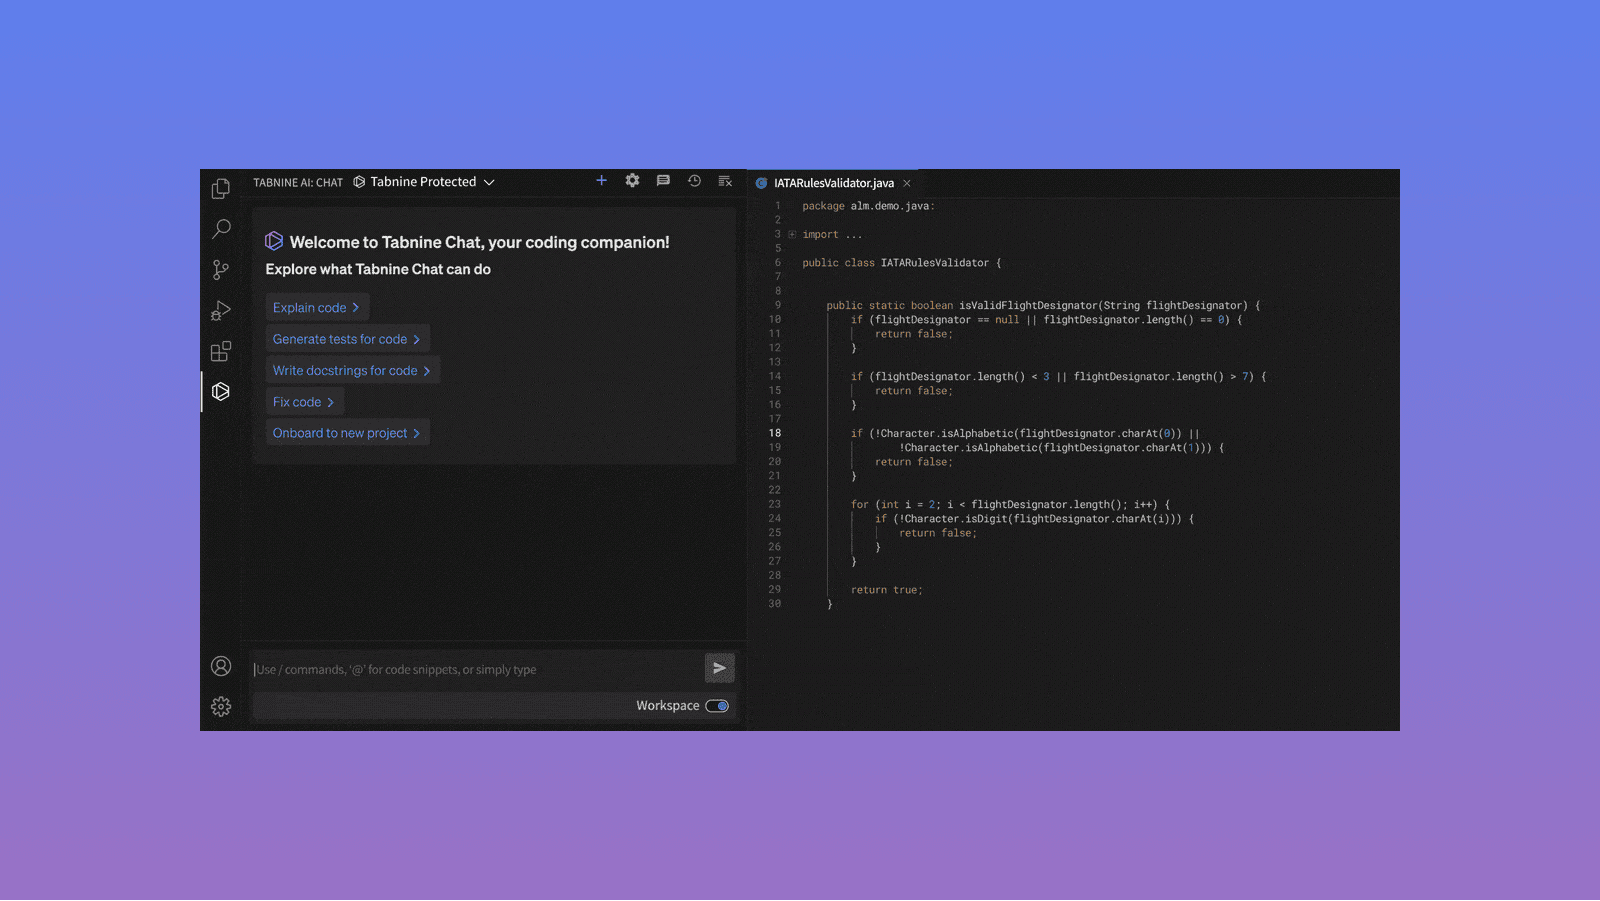Click the public class IATARulesValidator line
This screenshot has height=901, width=1600.
click(901, 263)
